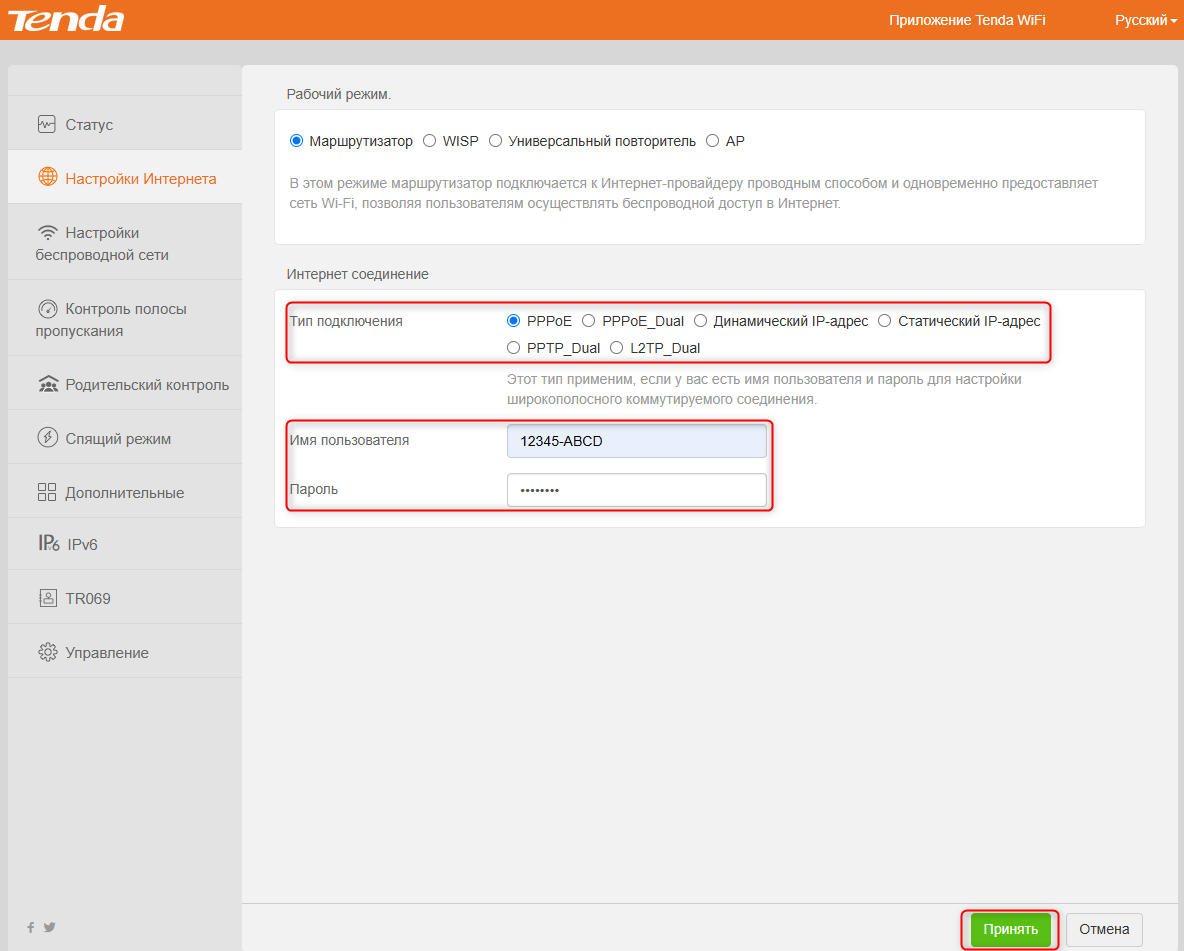Click the parental control family icon

47,385
